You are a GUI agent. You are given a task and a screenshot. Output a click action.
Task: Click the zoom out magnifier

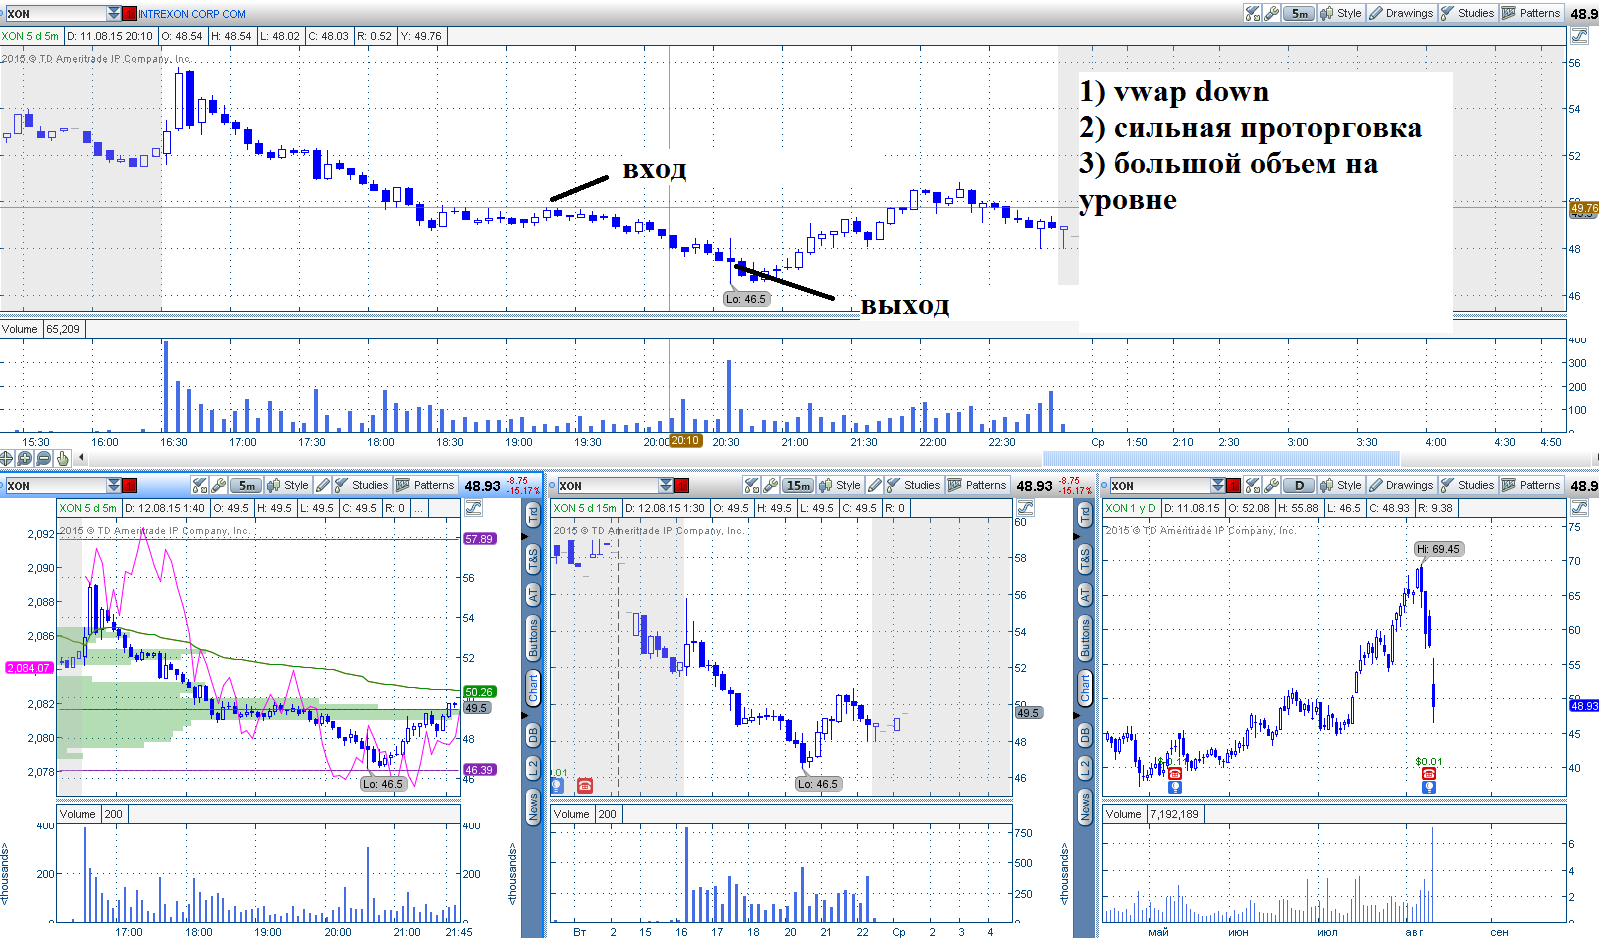[43, 458]
